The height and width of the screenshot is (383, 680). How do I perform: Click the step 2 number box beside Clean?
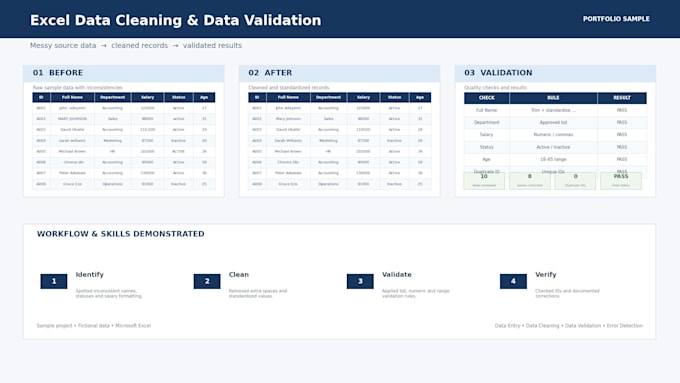pyautogui.click(x=207, y=281)
